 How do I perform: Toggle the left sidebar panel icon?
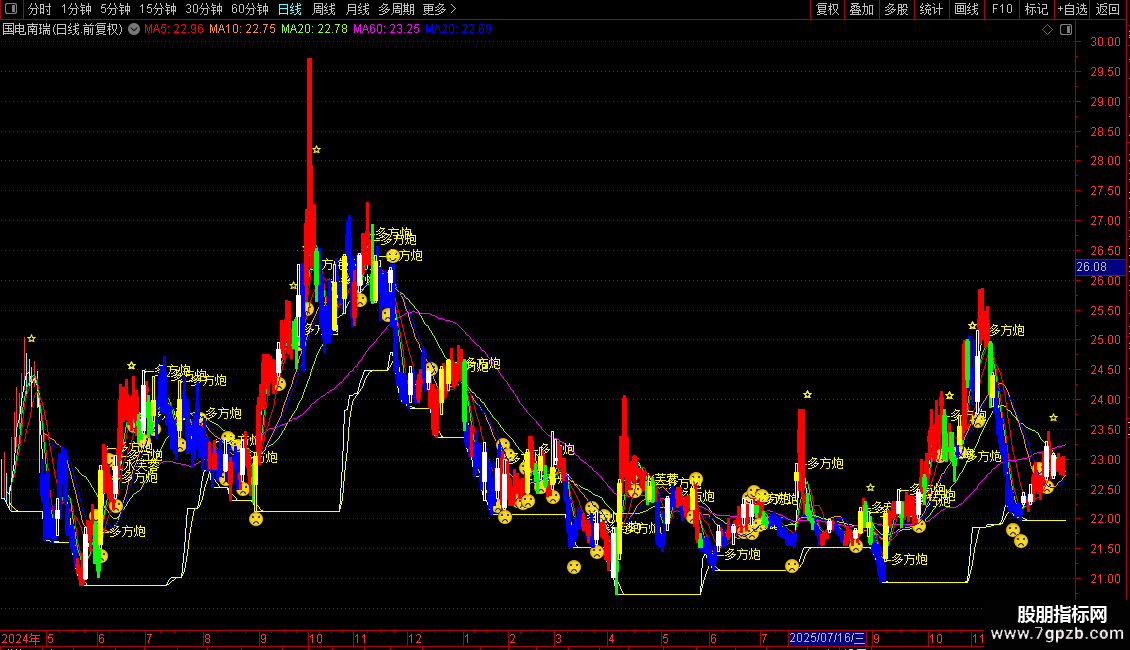point(11,9)
